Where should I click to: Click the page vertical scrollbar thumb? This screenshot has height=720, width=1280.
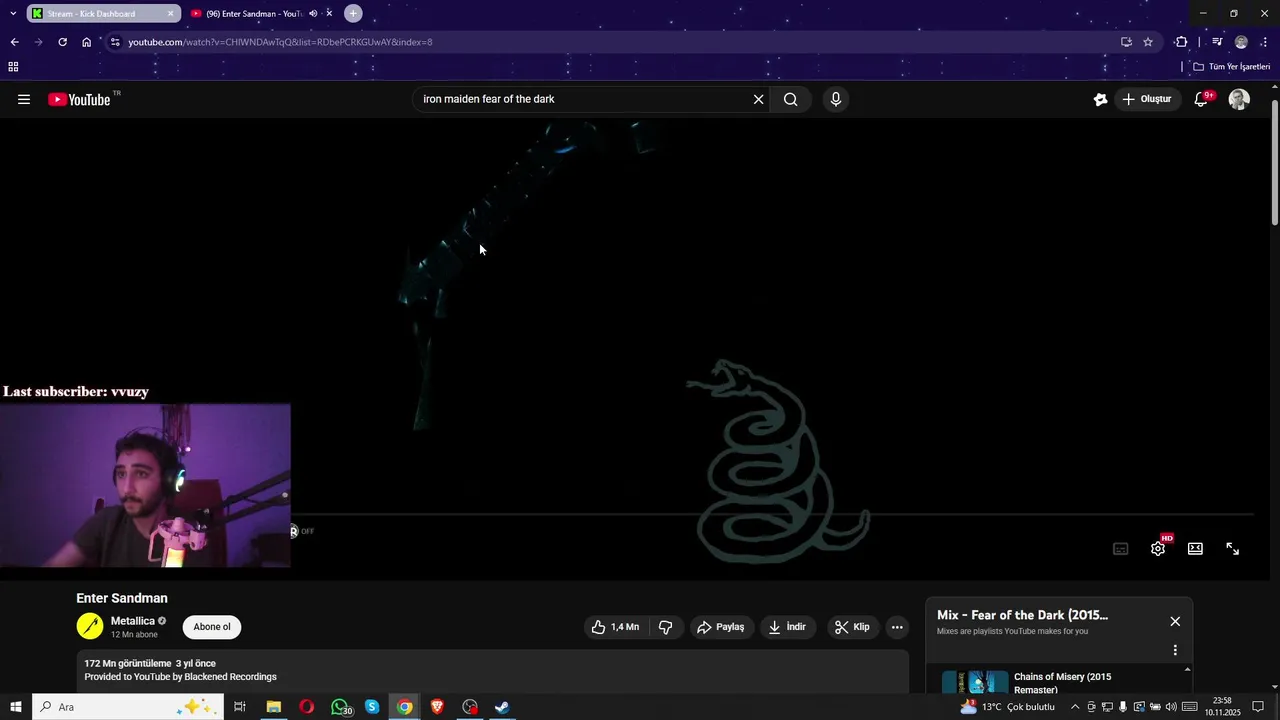1275,163
